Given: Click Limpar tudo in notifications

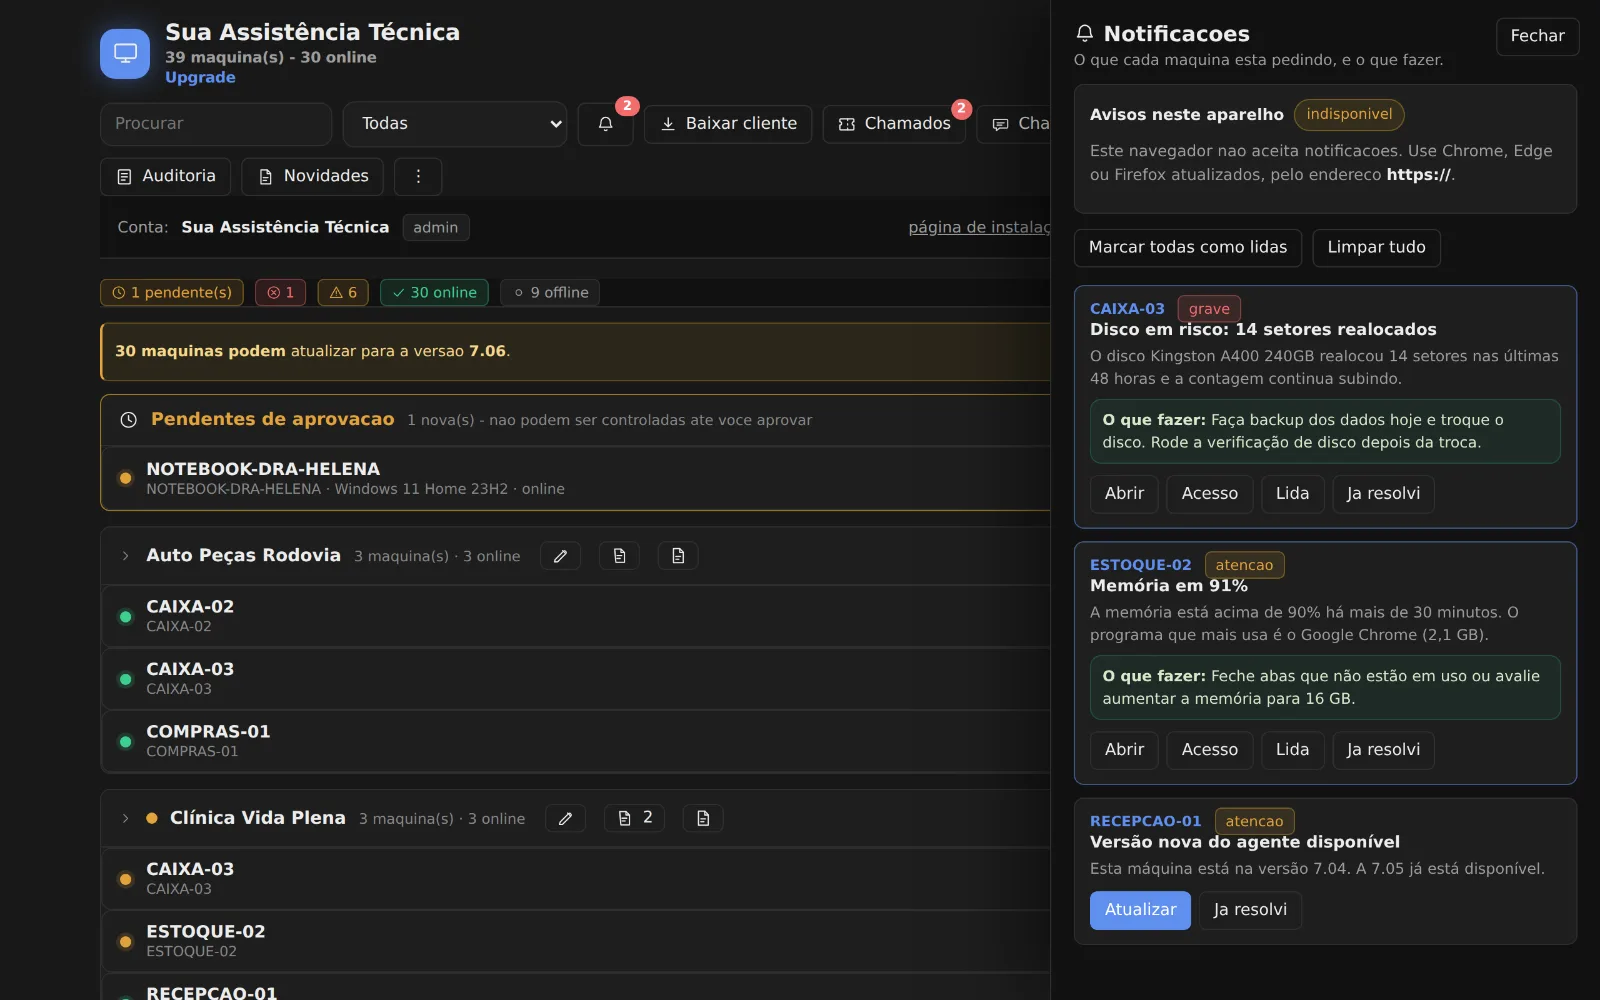Looking at the screenshot, I should click(1376, 247).
